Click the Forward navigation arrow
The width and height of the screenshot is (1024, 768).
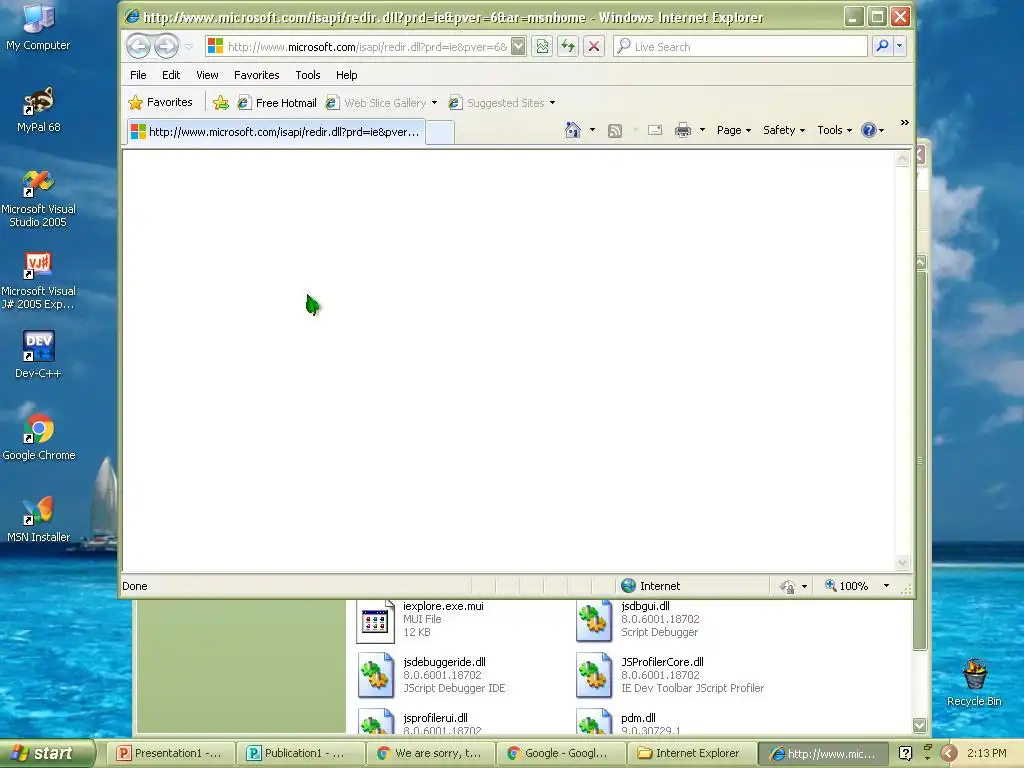(x=167, y=46)
